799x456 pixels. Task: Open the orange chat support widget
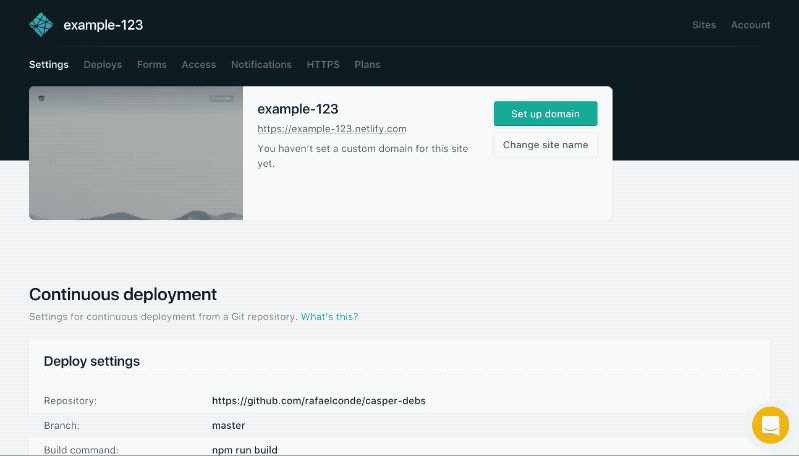tap(770, 425)
